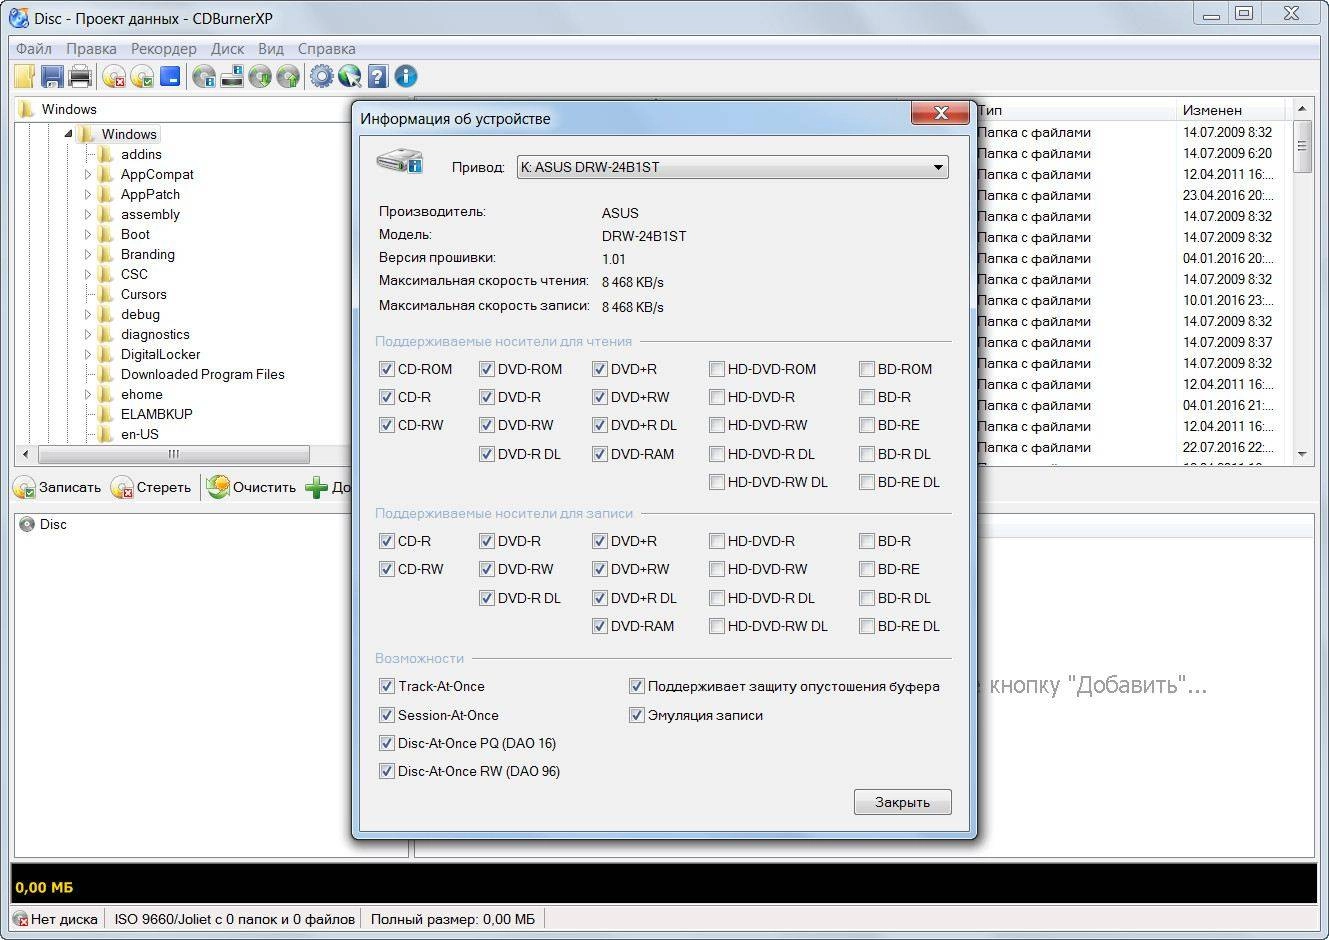Click the new project folder toolbar icon
The image size is (1329, 940).
(x=25, y=76)
